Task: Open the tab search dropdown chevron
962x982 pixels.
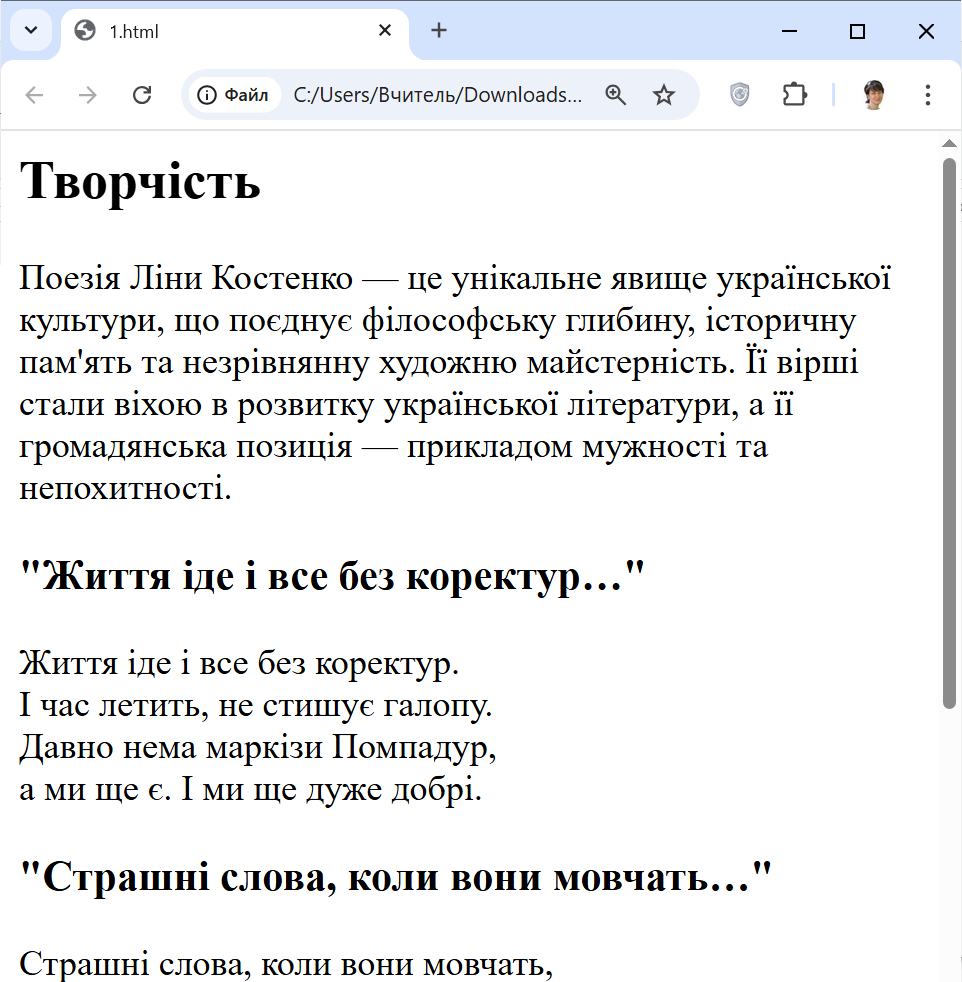Action: pyautogui.click(x=30, y=30)
